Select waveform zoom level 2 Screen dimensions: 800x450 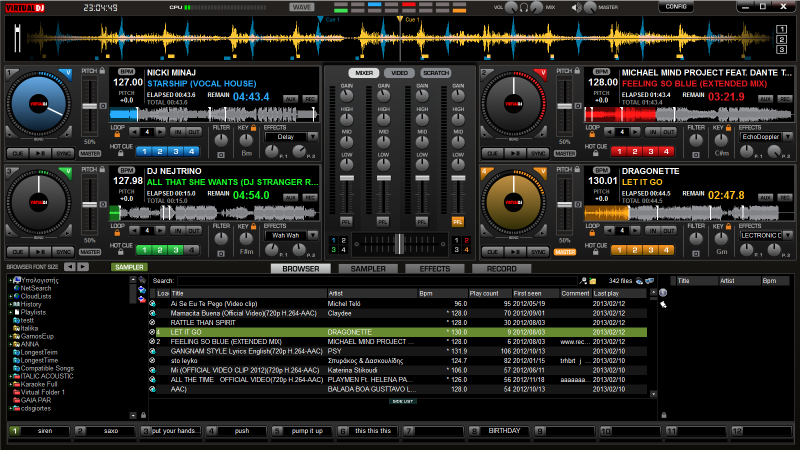781,40
